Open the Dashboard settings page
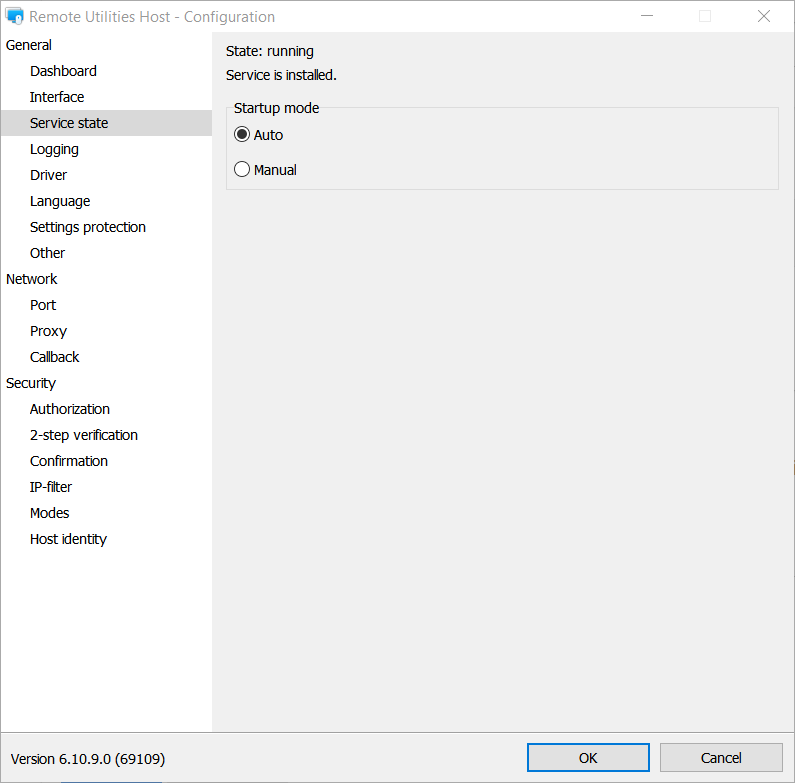The height and width of the screenshot is (783, 795). tap(63, 71)
